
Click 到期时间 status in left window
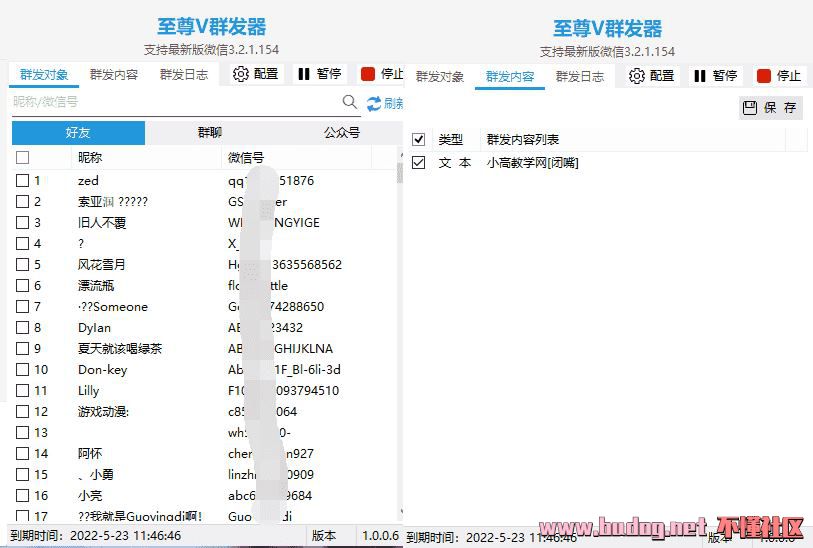[x=95, y=536]
